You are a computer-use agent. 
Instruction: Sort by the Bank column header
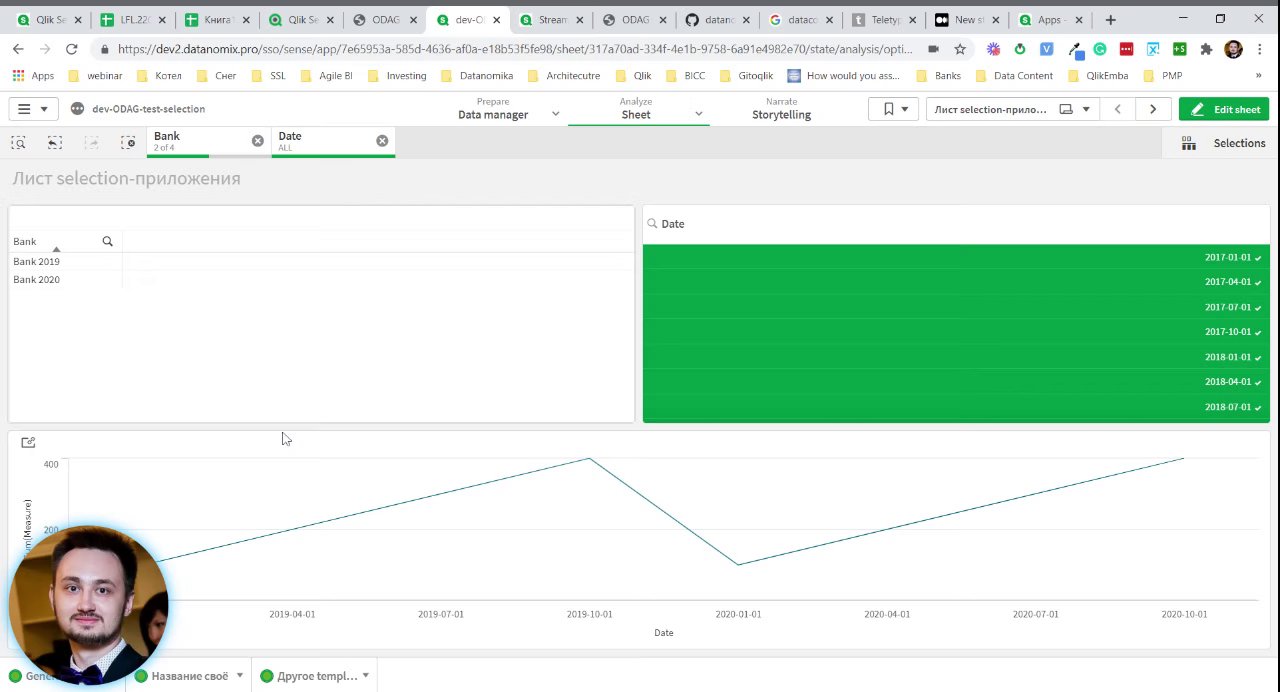click(25, 241)
